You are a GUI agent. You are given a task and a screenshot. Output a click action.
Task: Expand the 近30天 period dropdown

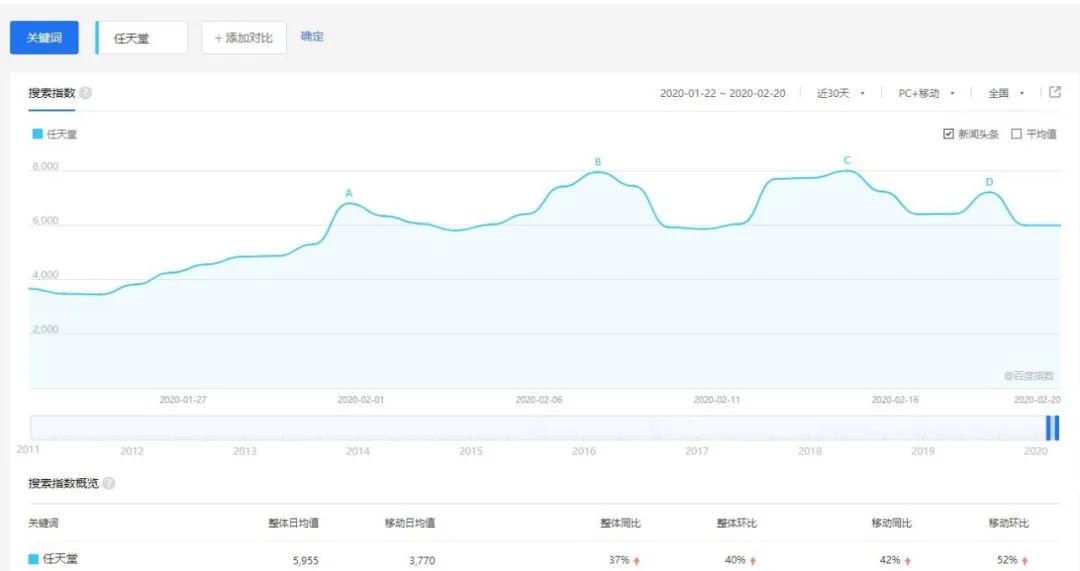pyautogui.click(x=840, y=93)
